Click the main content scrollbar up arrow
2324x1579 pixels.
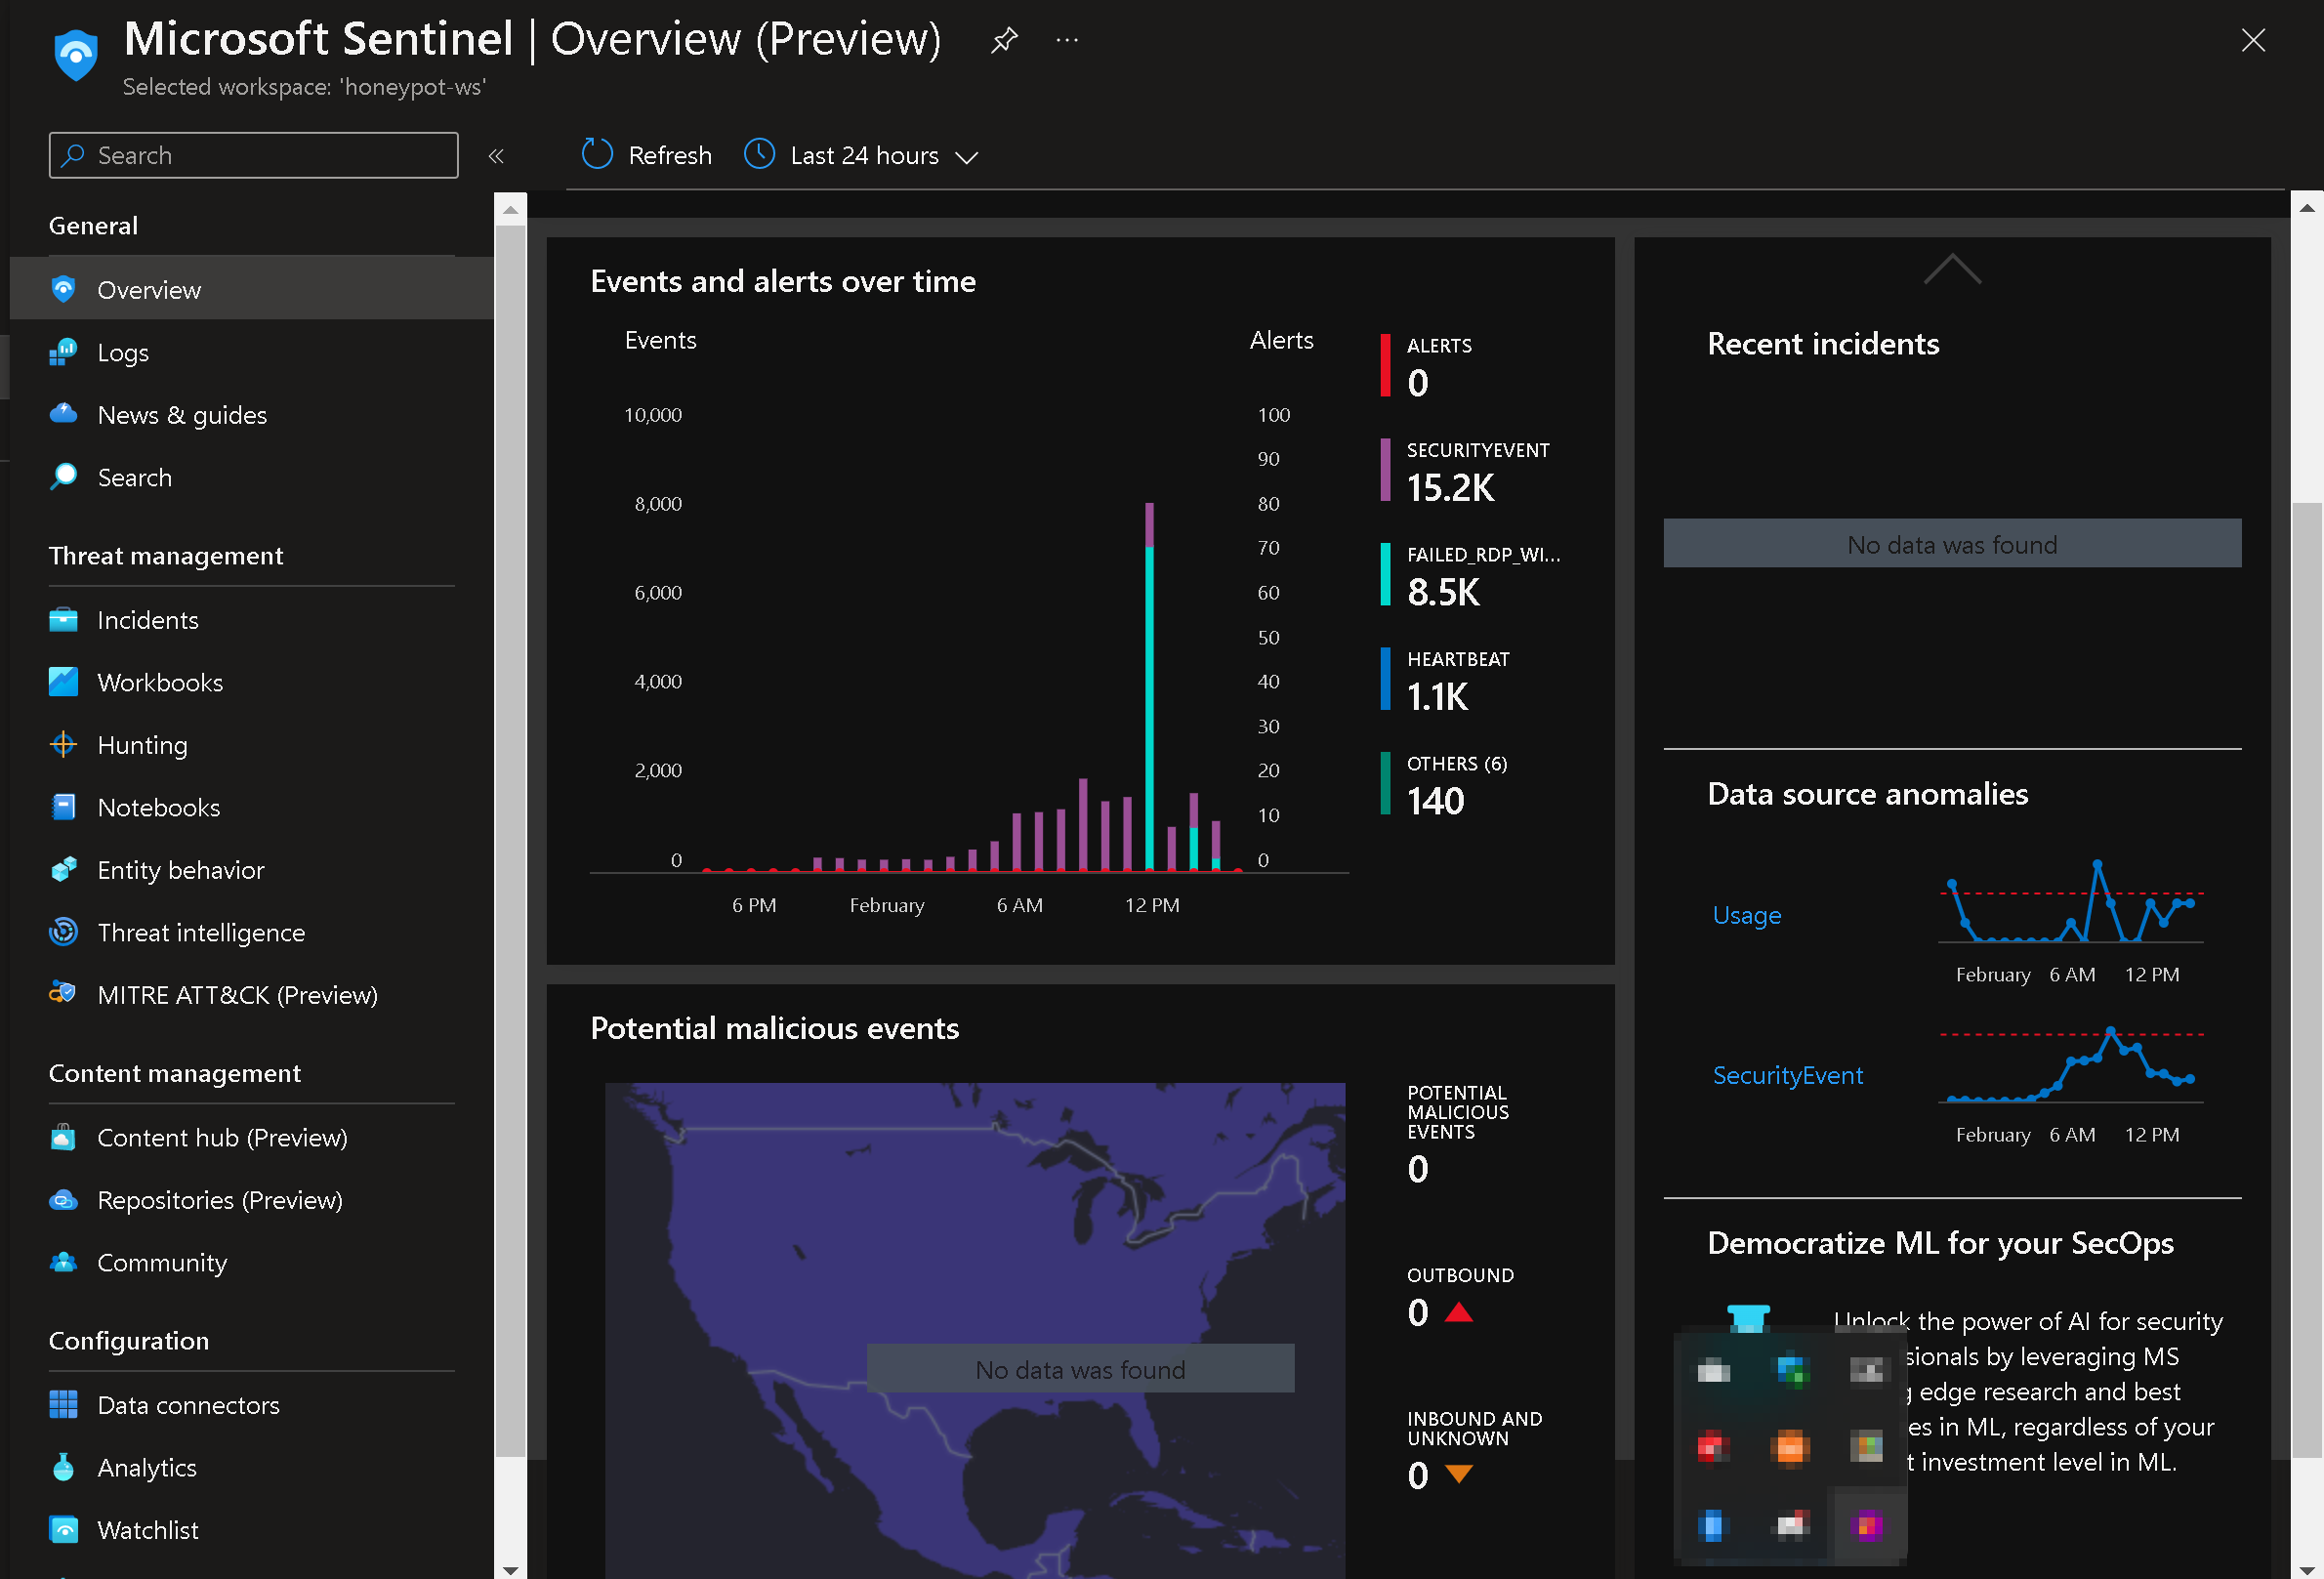(2306, 208)
